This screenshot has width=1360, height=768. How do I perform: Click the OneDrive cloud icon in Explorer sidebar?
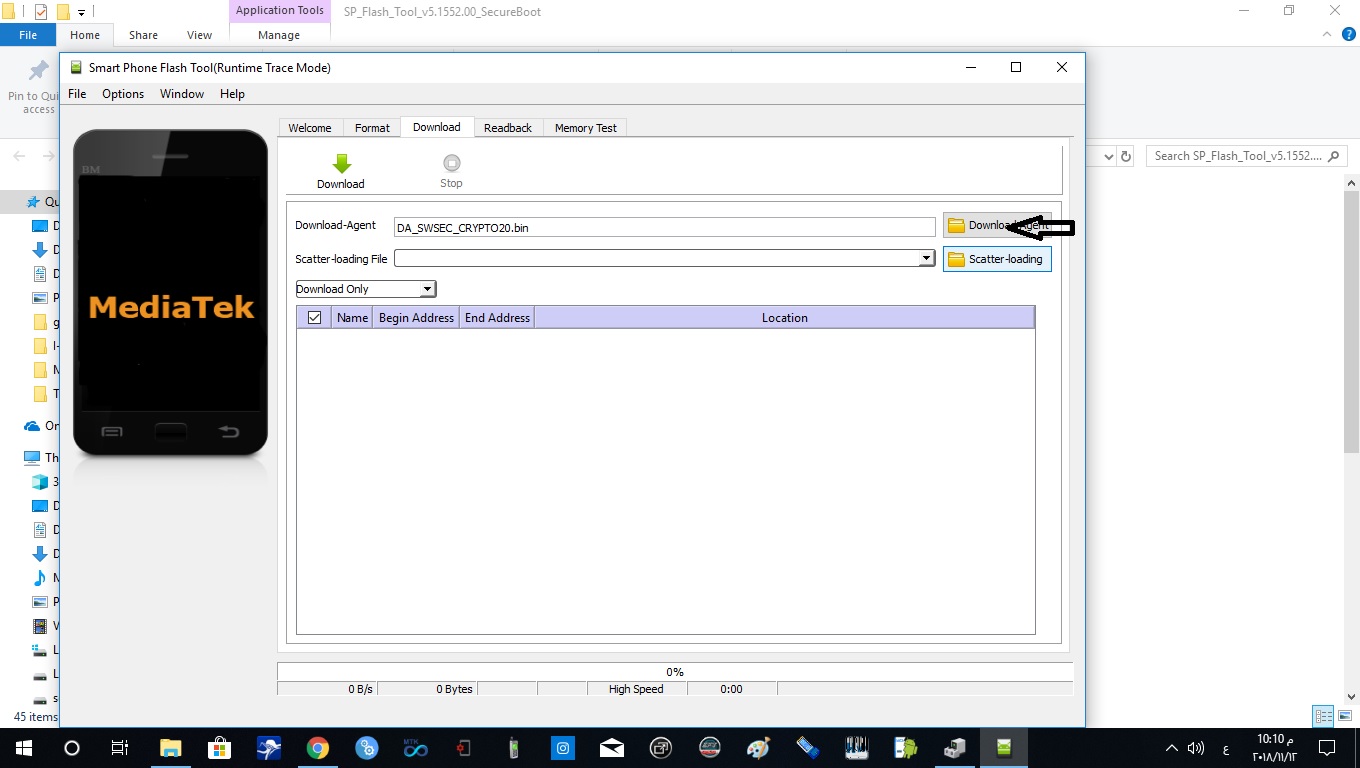tap(32, 426)
